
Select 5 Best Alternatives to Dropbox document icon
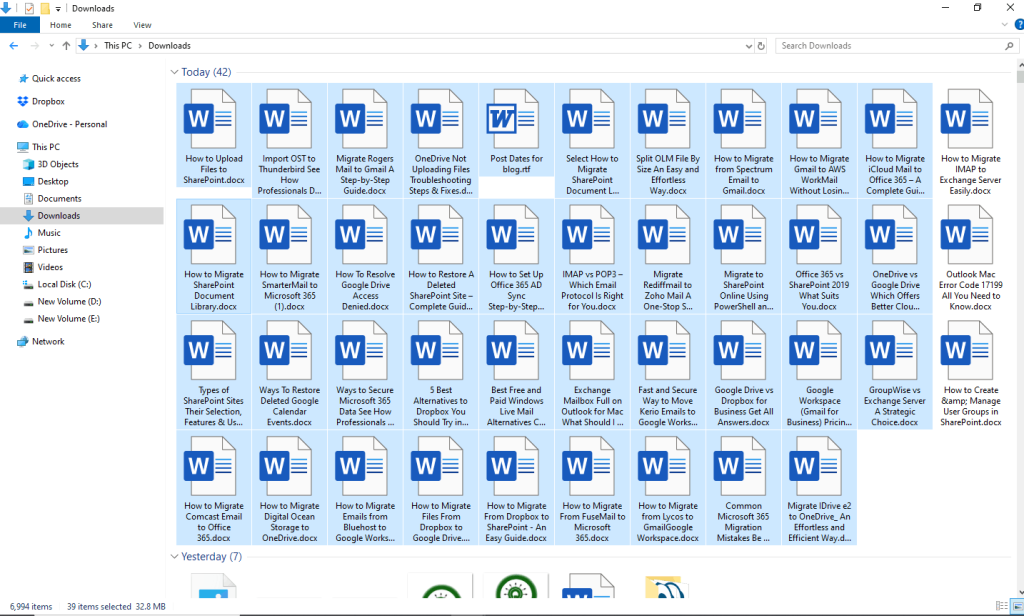click(437, 351)
